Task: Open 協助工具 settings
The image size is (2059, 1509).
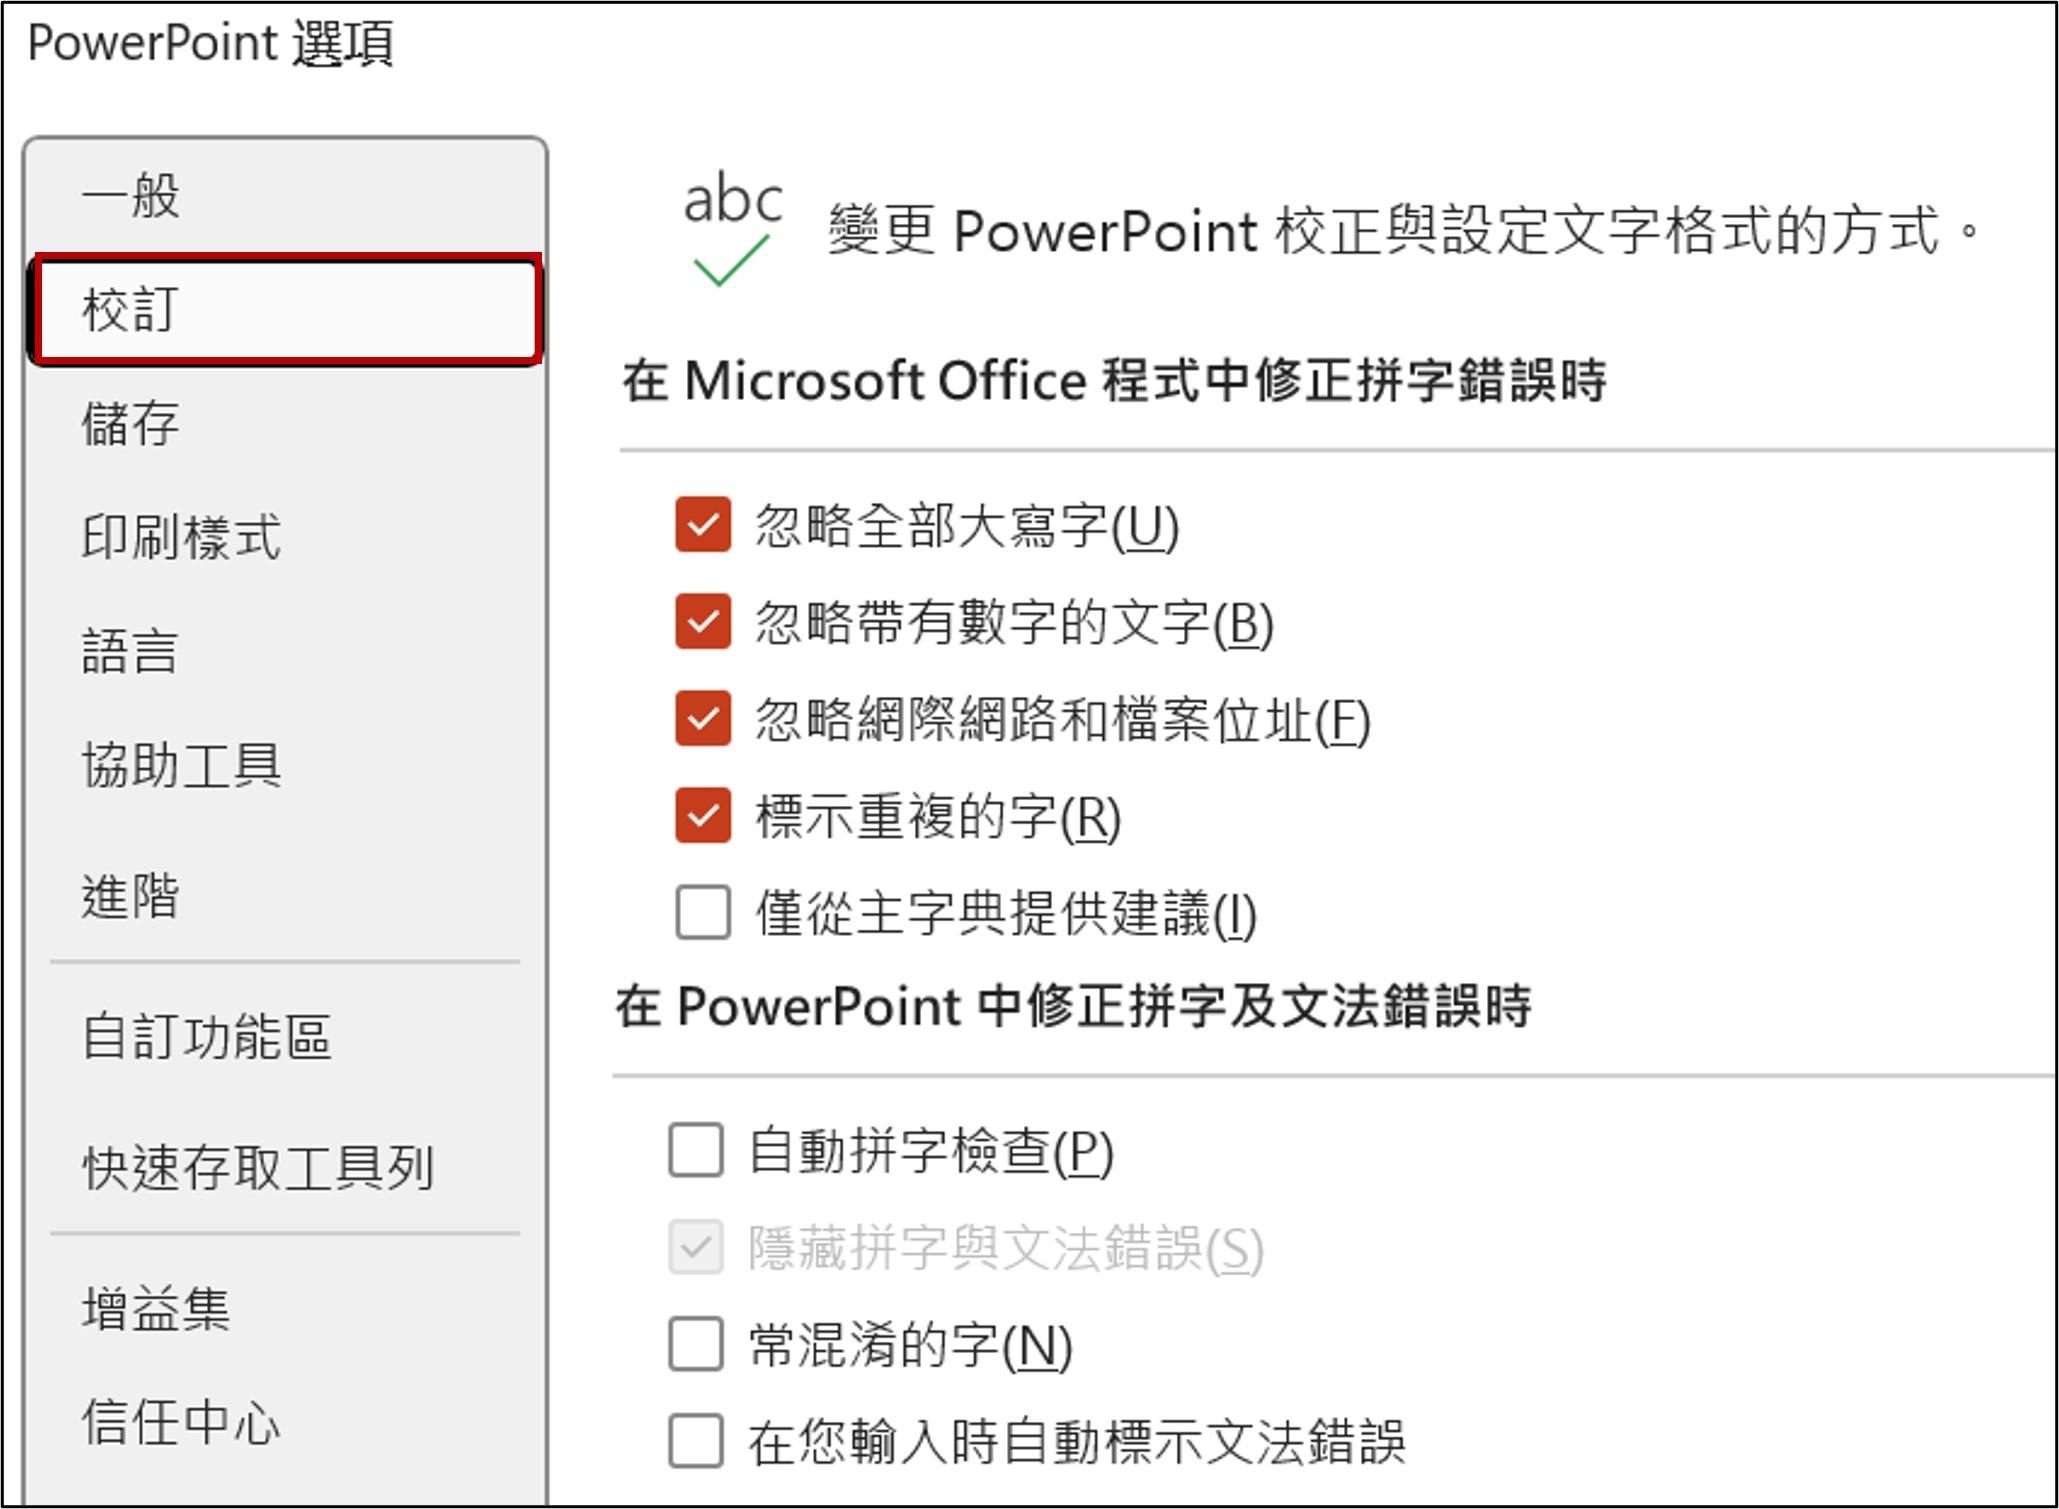Action: point(181,766)
